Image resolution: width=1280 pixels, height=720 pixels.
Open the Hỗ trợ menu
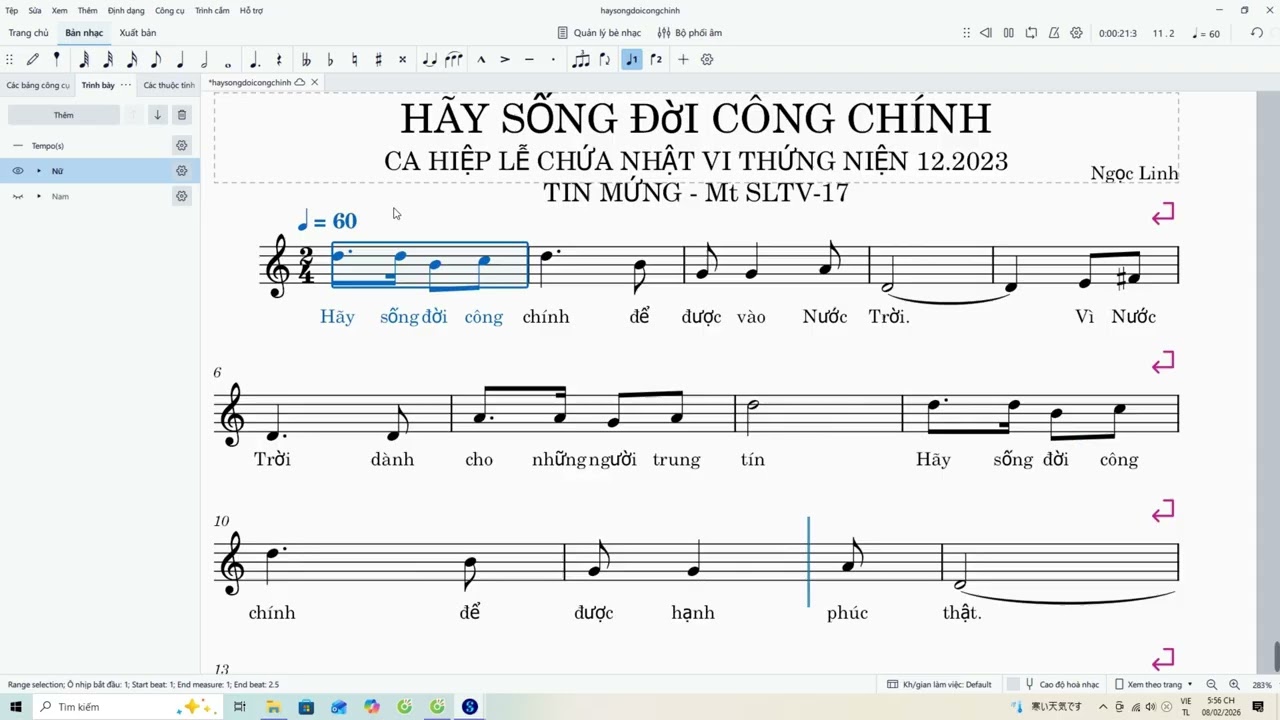(x=251, y=10)
